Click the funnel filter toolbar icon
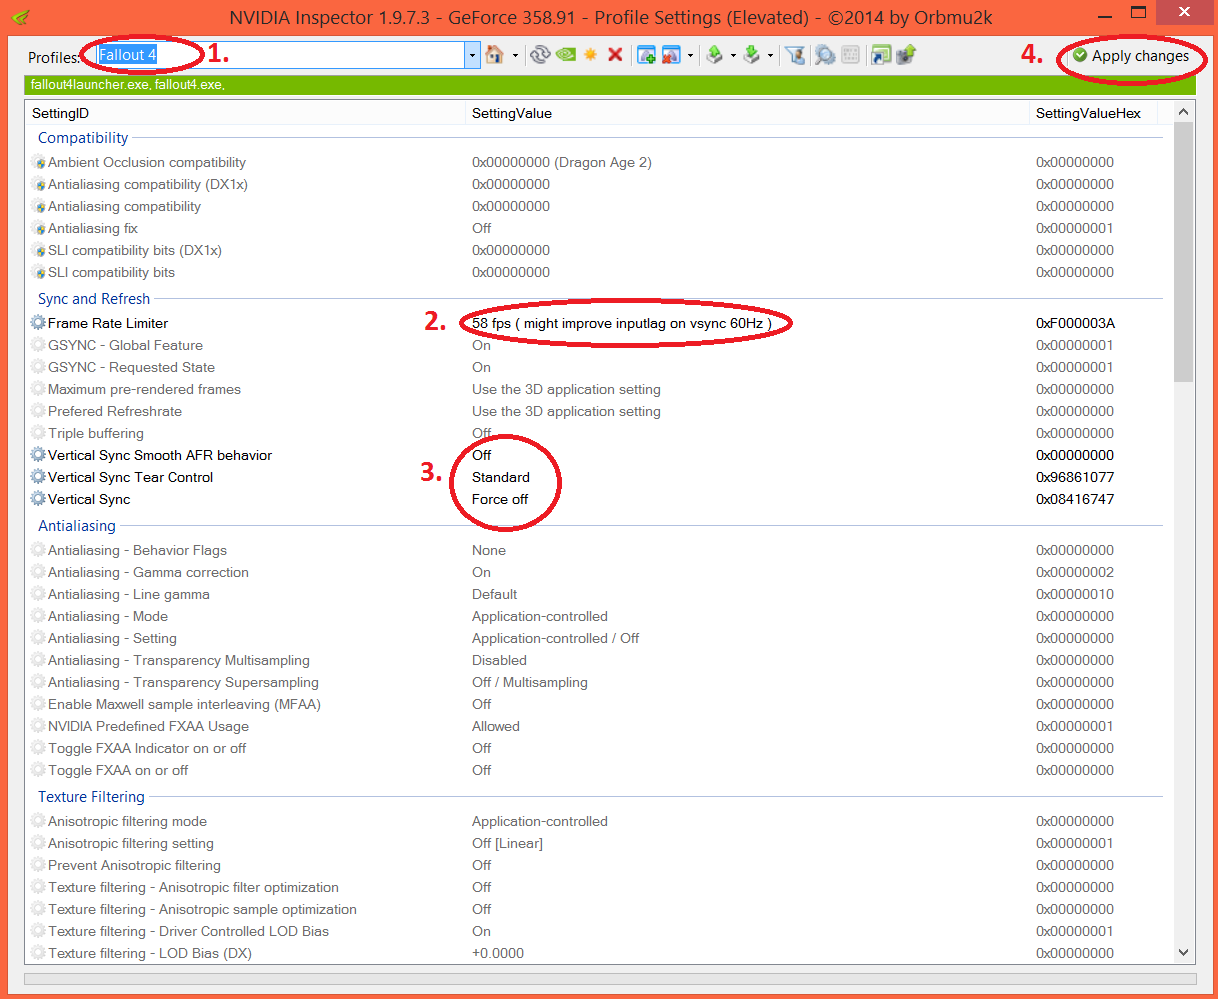Viewport: 1218px width, 999px height. [x=795, y=55]
